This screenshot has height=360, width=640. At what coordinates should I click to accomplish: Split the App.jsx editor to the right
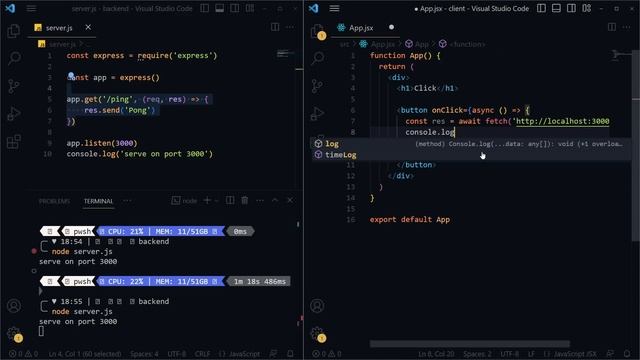pos(611,27)
